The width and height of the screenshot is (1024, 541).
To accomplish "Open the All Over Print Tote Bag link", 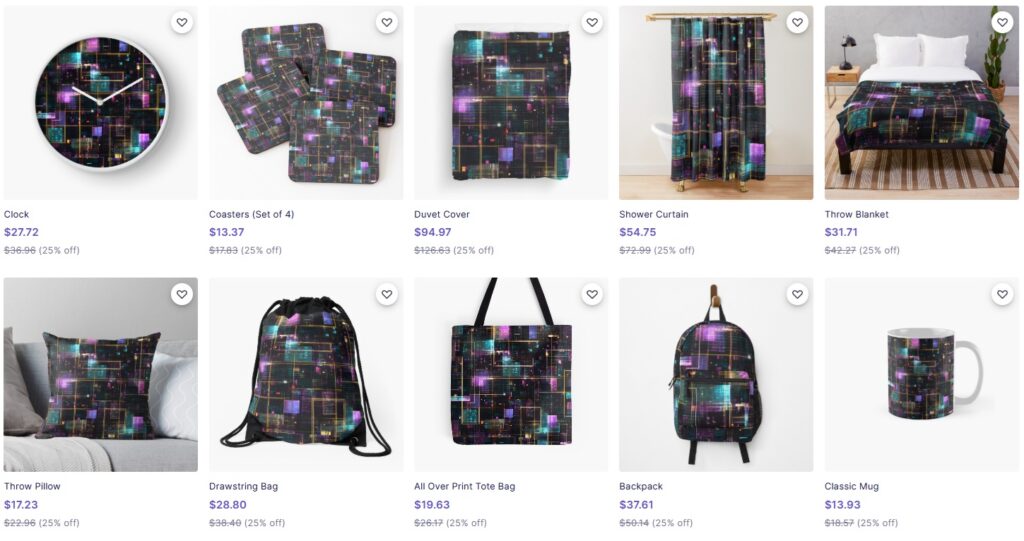I will tap(465, 486).
